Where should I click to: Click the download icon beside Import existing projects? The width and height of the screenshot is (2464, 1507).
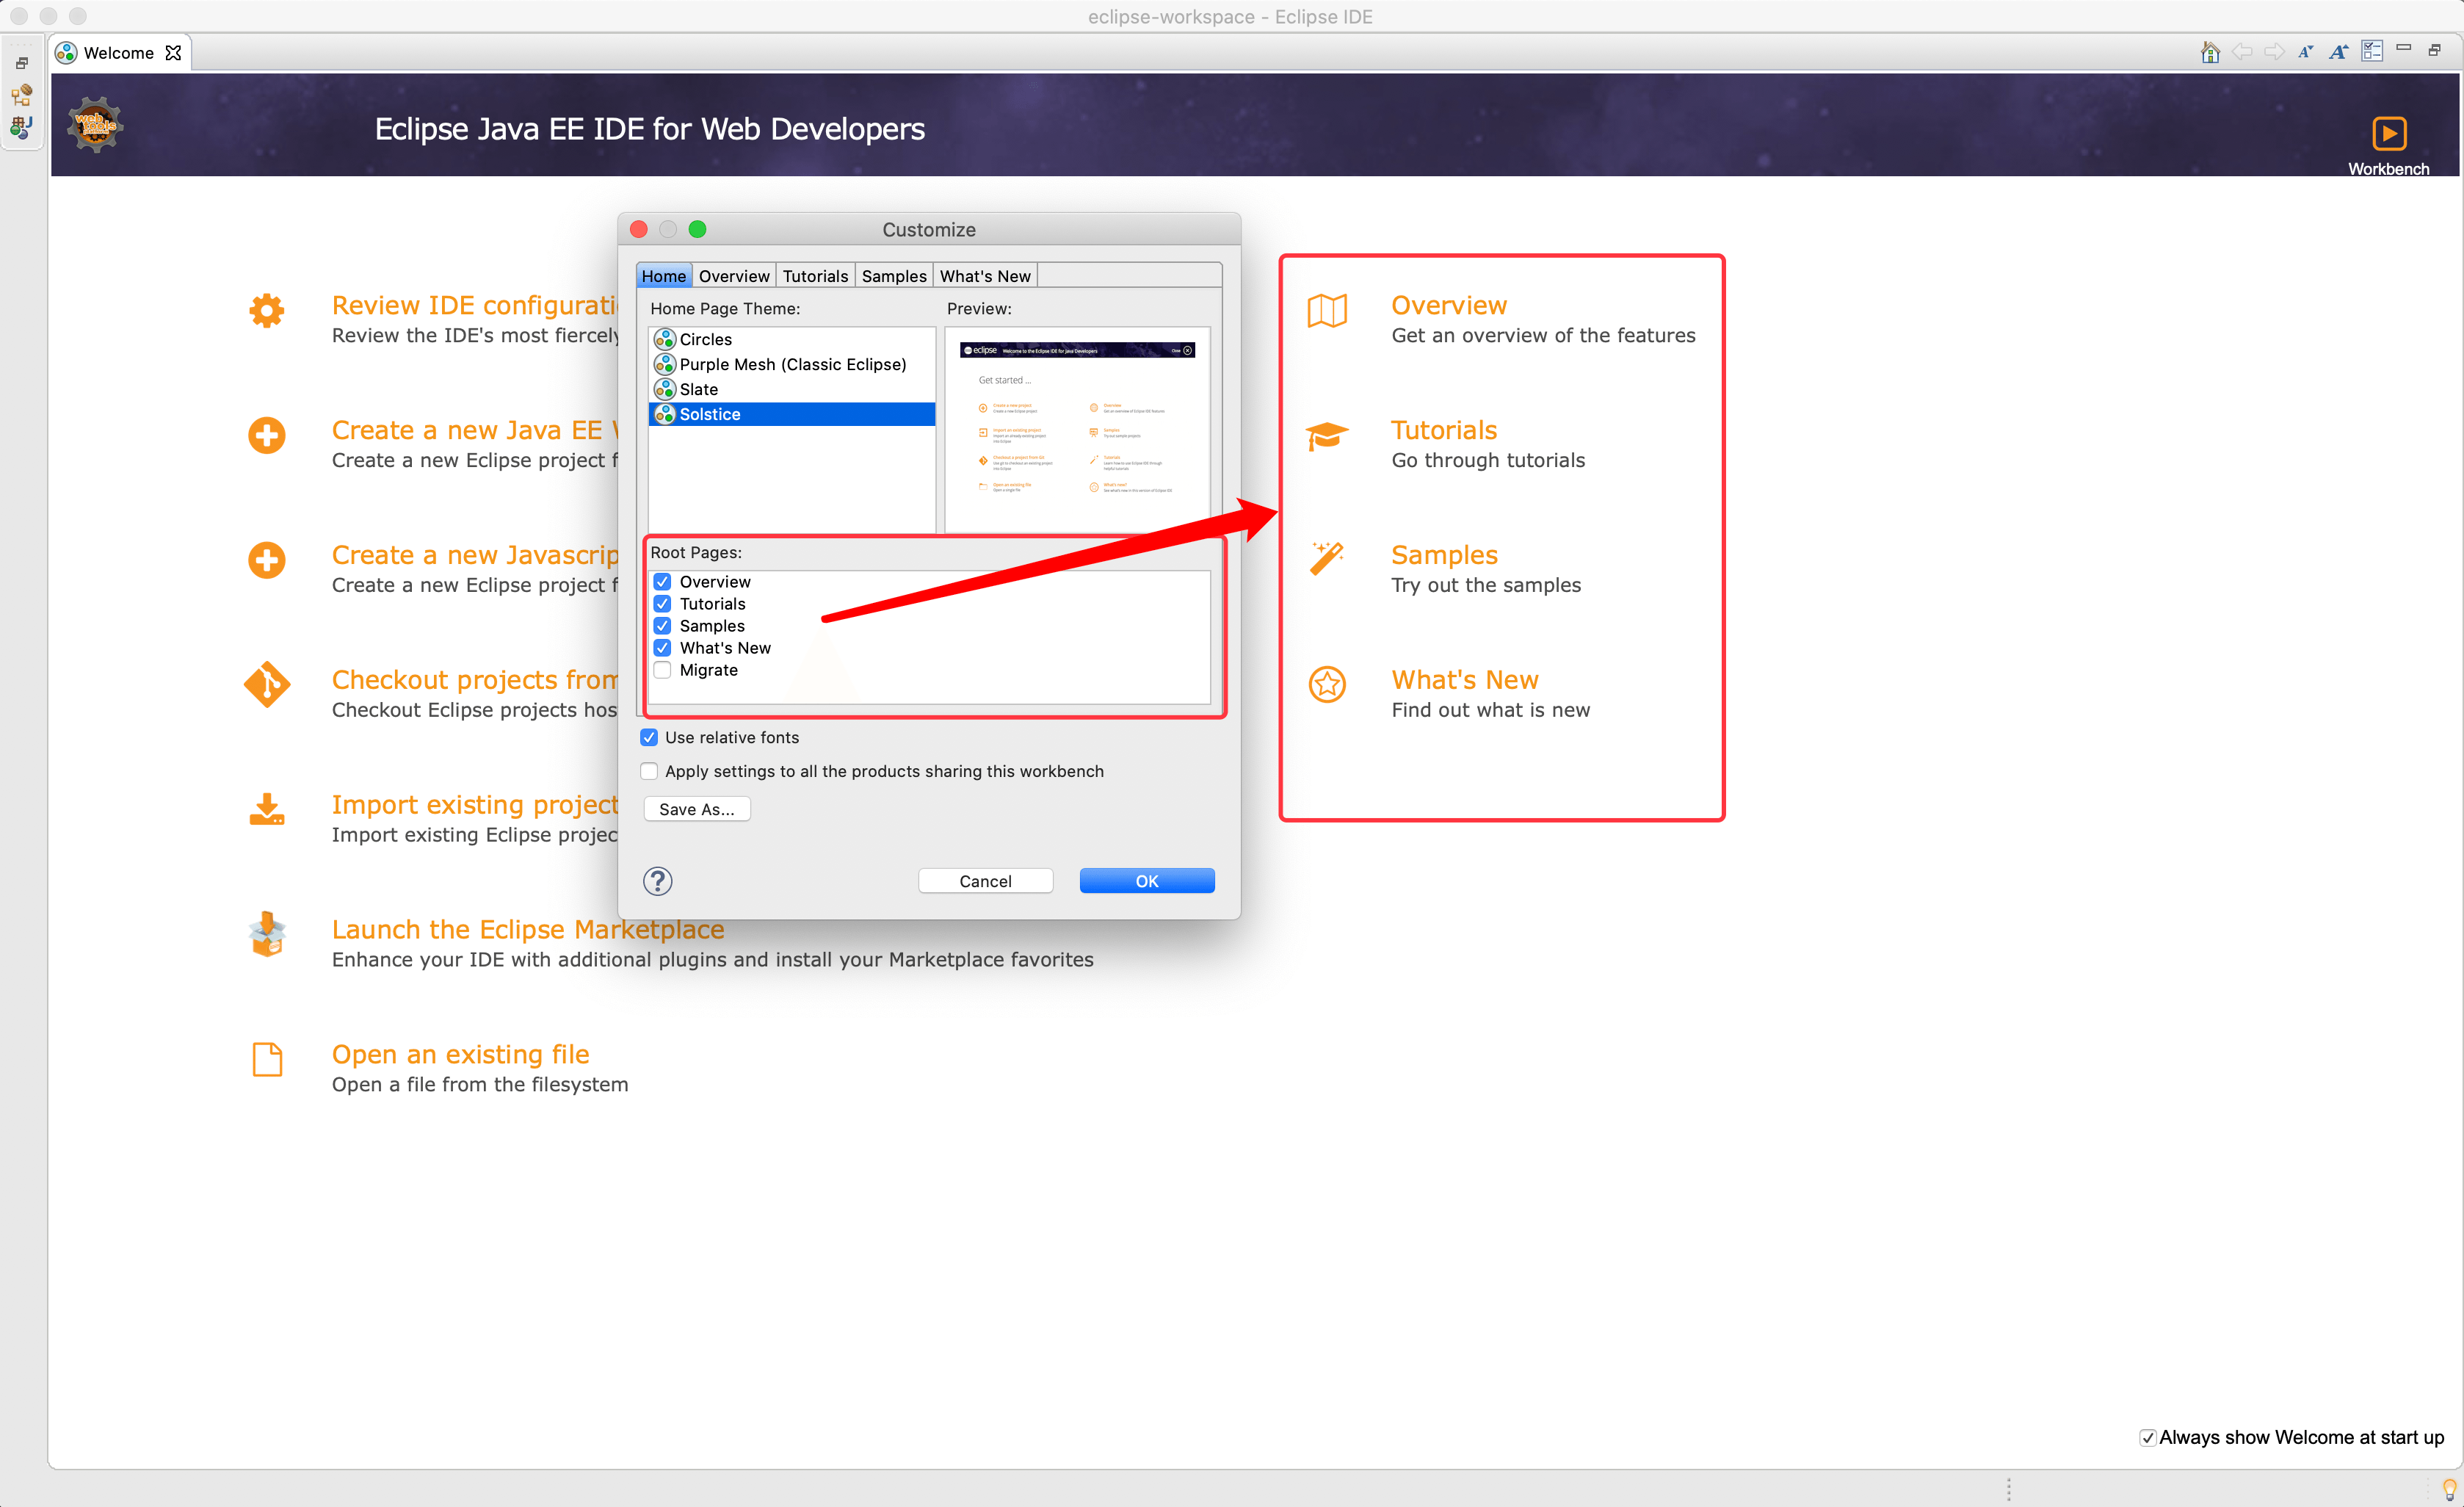(267, 809)
